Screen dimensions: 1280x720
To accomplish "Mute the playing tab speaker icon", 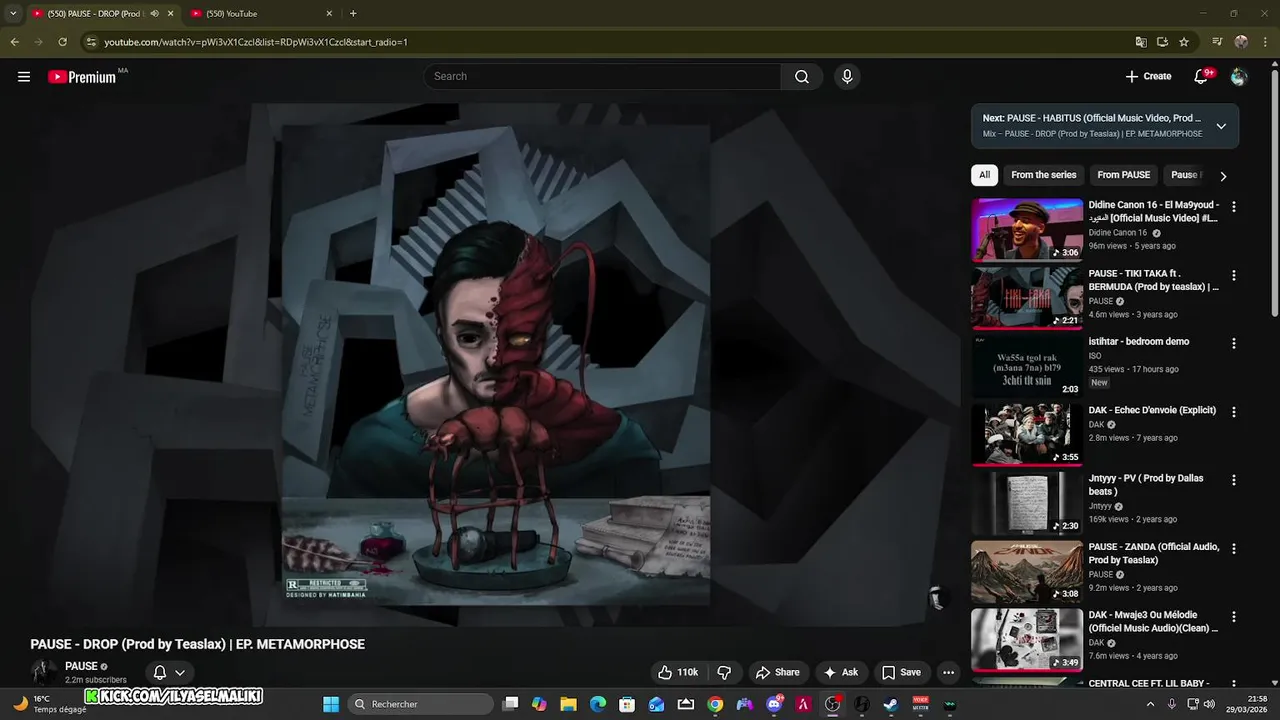I will coord(154,14).
